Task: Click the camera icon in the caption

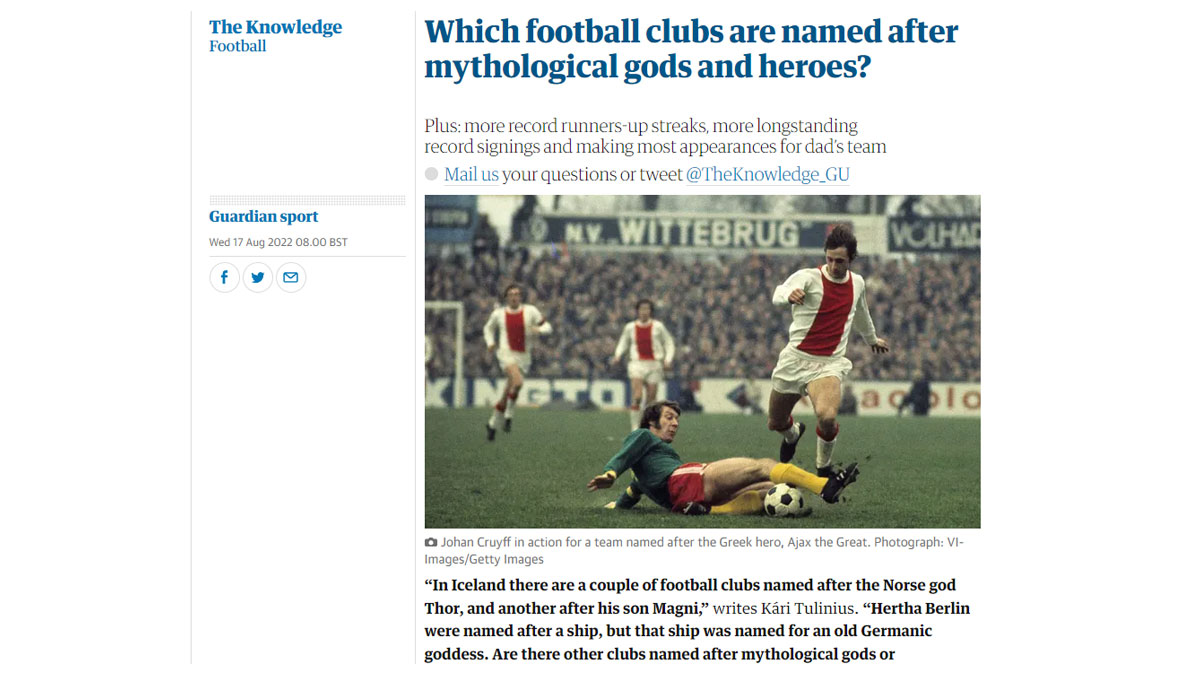Action: pos(431,542)
